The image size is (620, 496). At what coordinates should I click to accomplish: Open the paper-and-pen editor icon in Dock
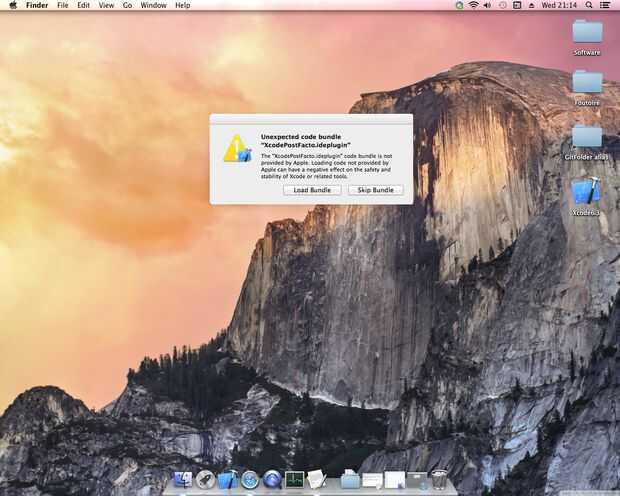point(317,480)
